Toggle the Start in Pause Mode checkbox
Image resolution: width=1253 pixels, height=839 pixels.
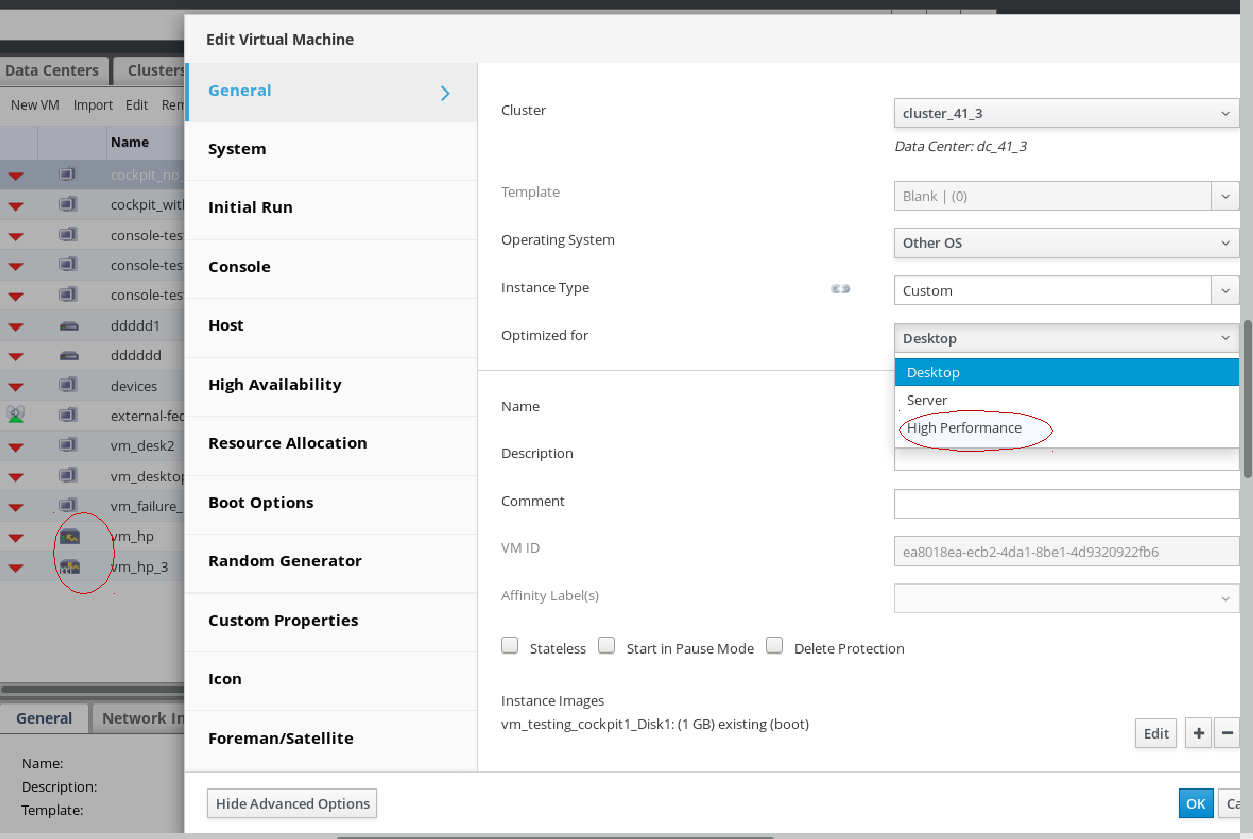tap(607, 646)
